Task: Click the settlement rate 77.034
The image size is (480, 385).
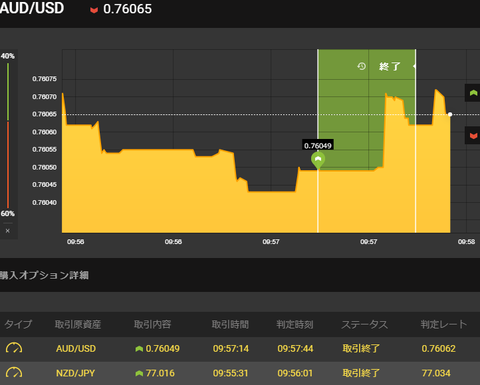Action: tap(436, 373)
